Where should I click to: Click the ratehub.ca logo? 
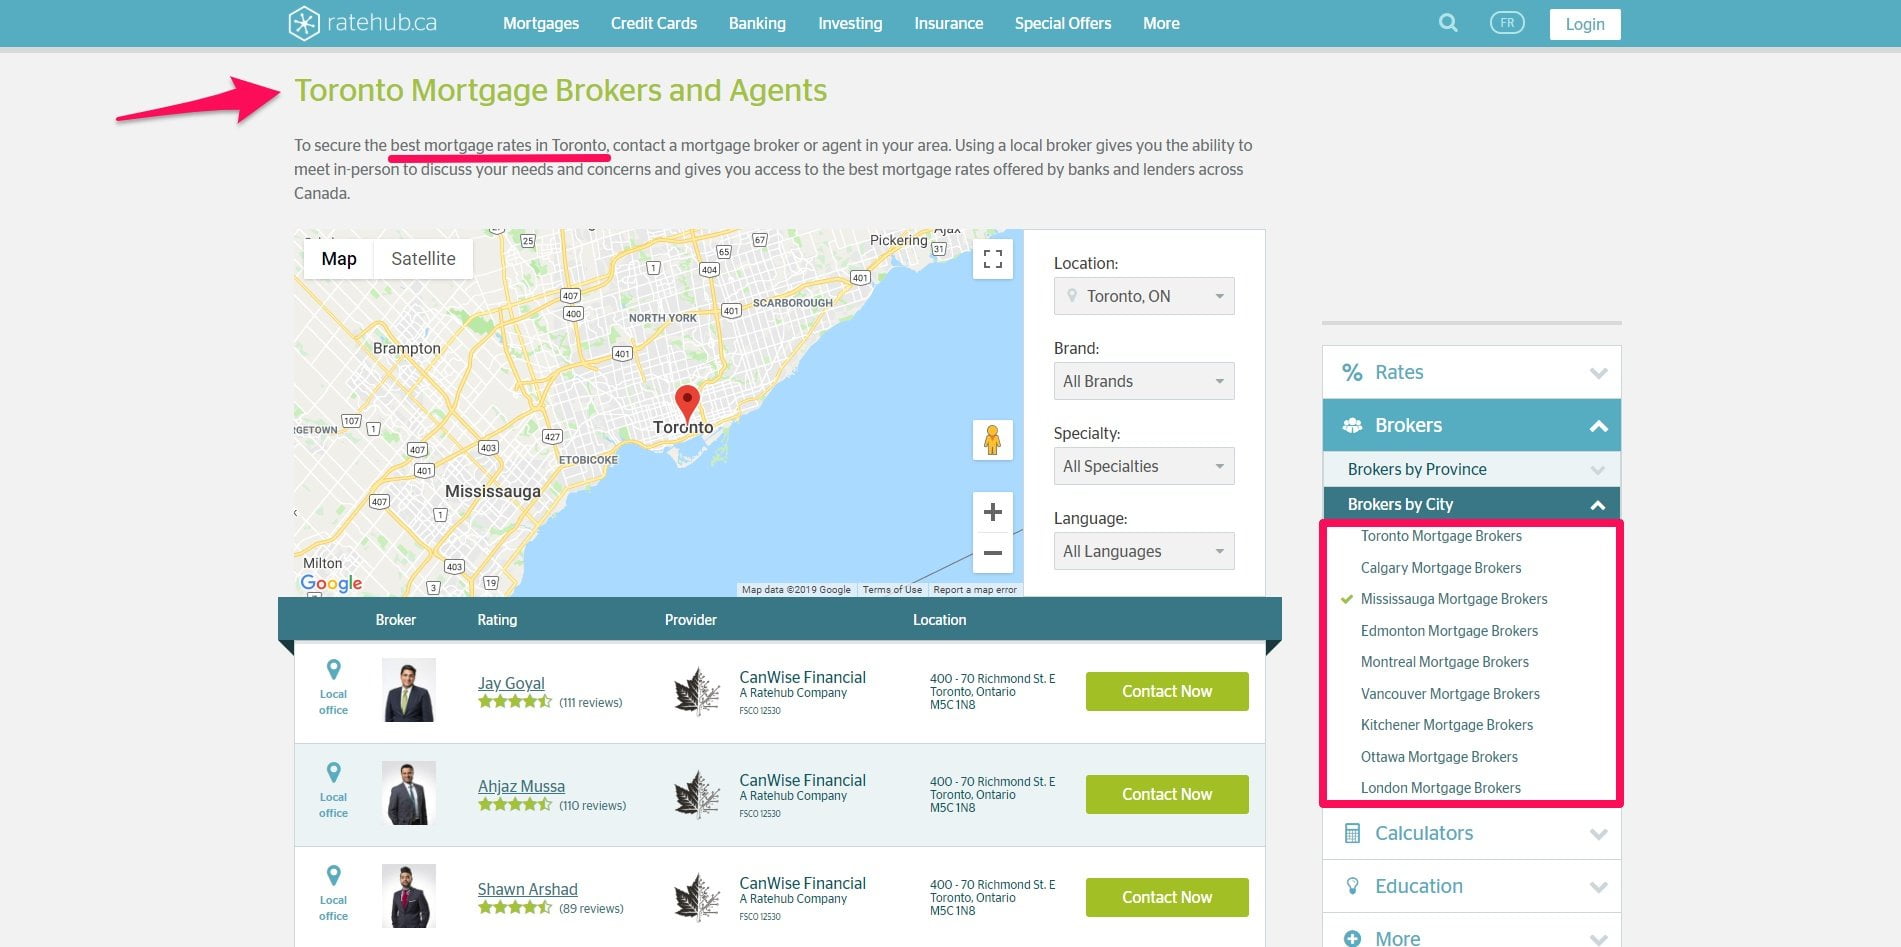coord(362,23)
